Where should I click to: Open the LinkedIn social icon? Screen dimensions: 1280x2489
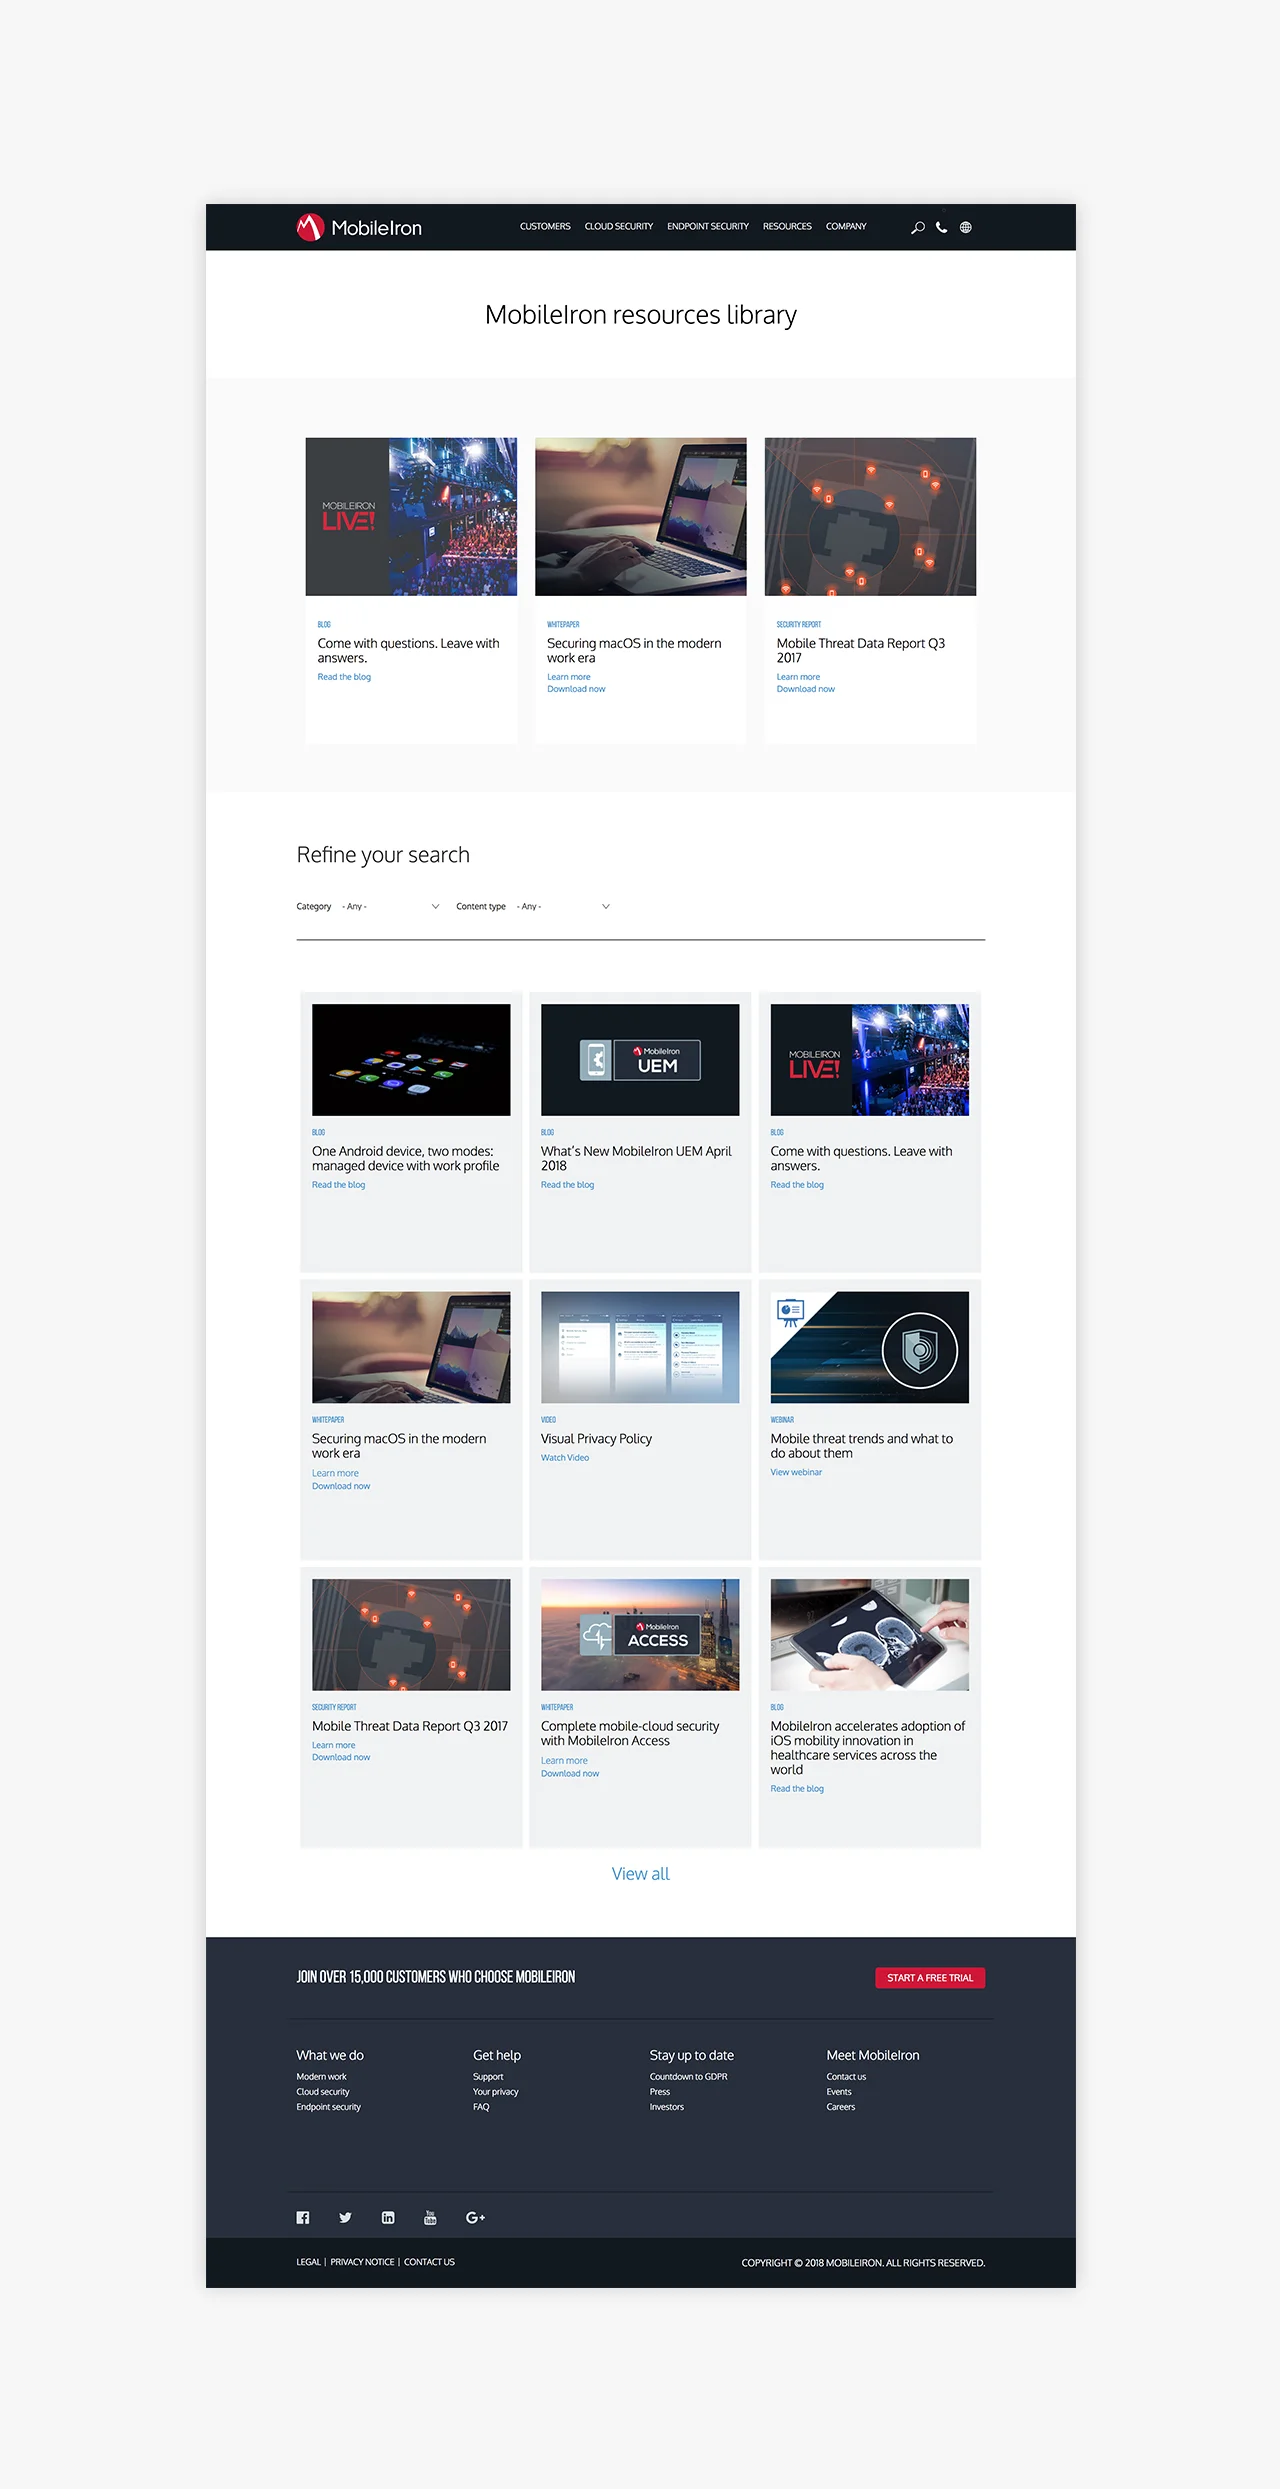[388, 2217]
